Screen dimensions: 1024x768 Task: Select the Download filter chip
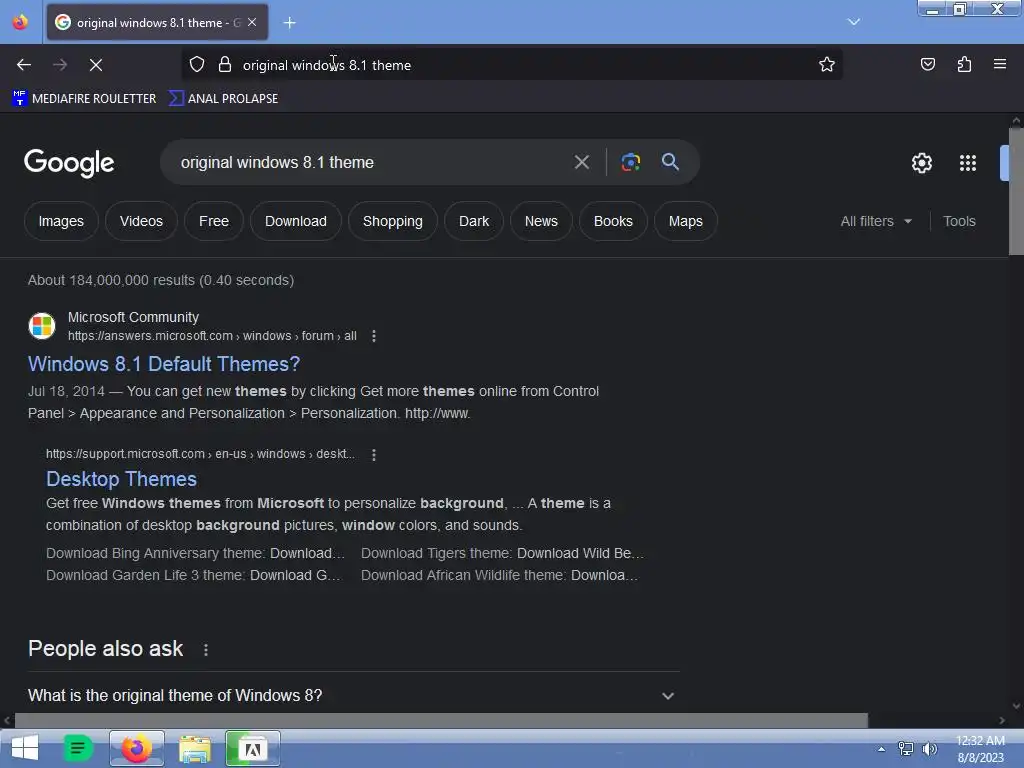click(x=296, y=221)
